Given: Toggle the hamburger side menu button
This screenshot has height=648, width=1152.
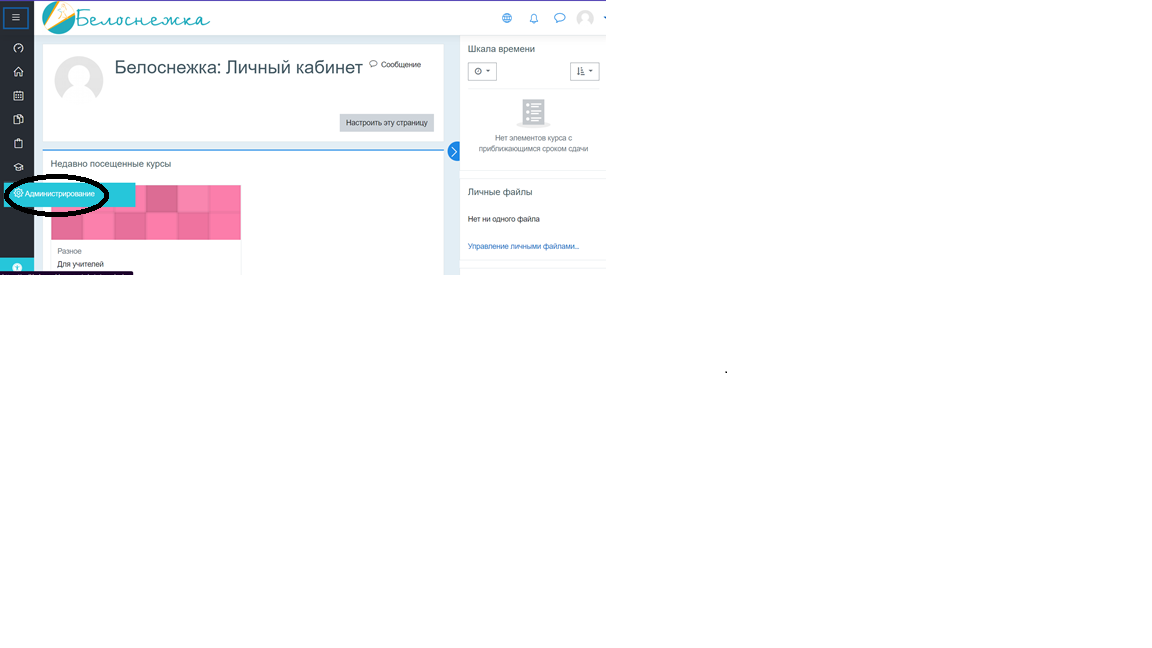Looking at the screenshot, I should 16,17.
